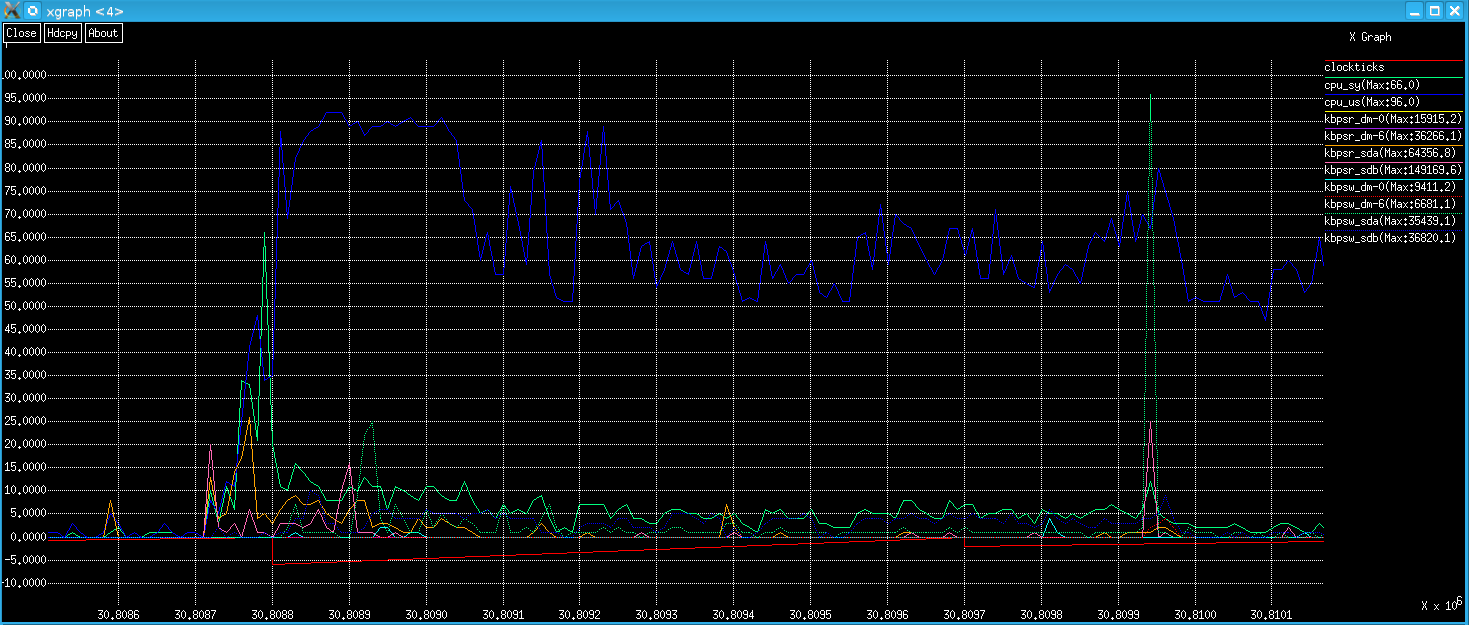Close the xgraph window via title bar

pyautogui.click(x=1454, y=10)
